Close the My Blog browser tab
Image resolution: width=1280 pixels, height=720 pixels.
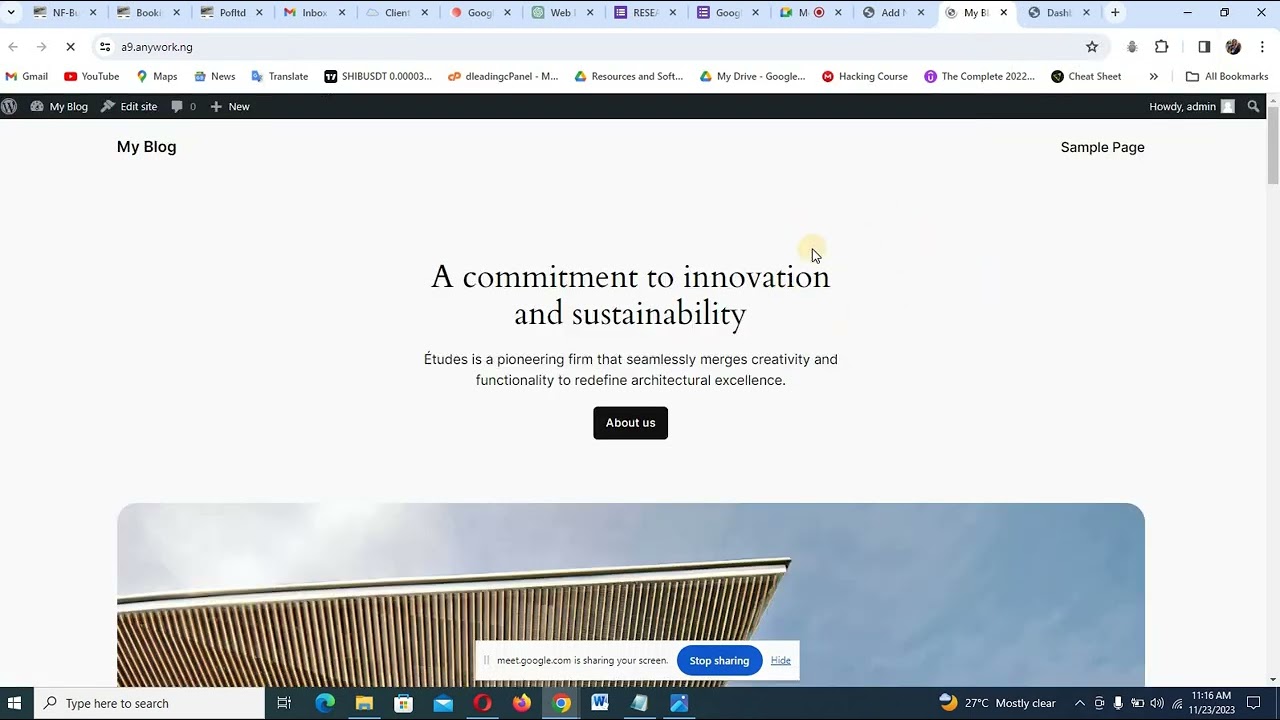(x=1003, y=13)
